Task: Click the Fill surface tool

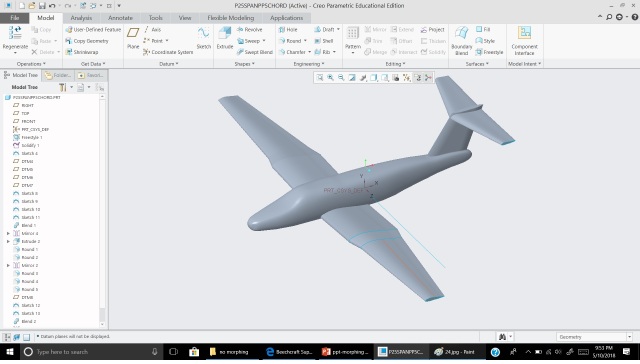Action: pyautogui.click(x=483, y=29)
